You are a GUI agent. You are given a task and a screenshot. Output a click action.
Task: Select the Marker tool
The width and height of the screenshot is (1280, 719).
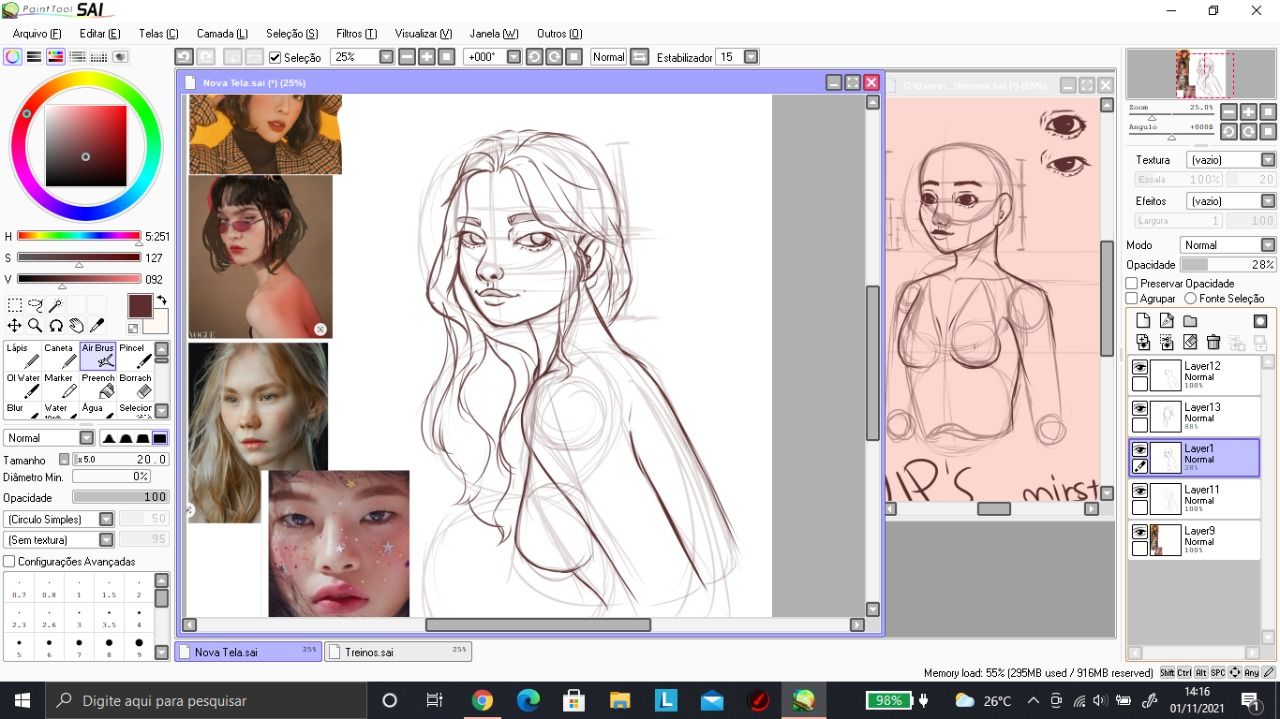60,386
